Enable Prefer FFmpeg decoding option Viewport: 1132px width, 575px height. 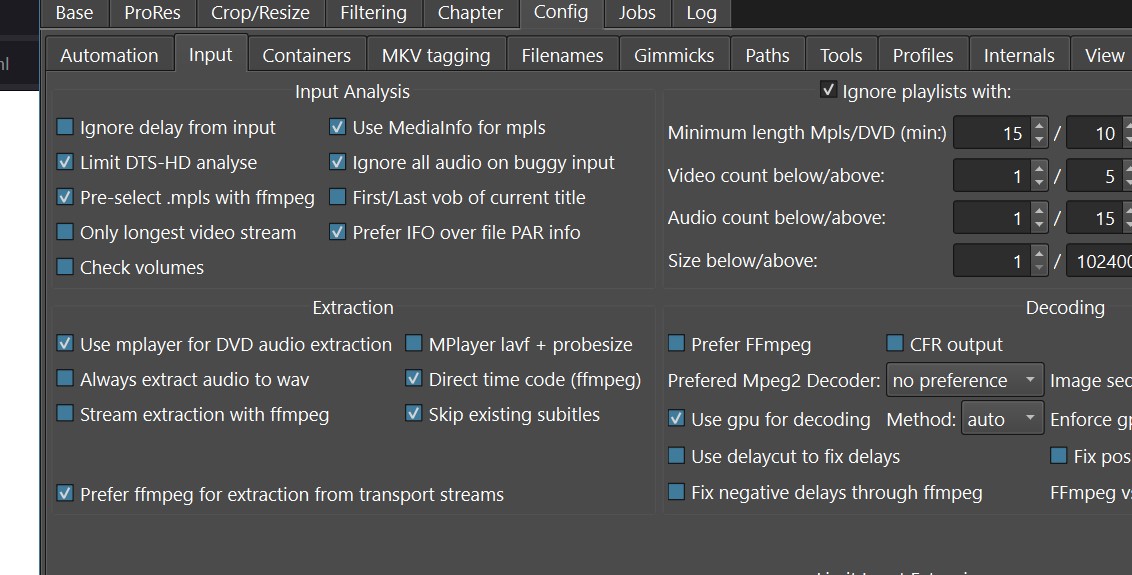click(x=677, y=344)
